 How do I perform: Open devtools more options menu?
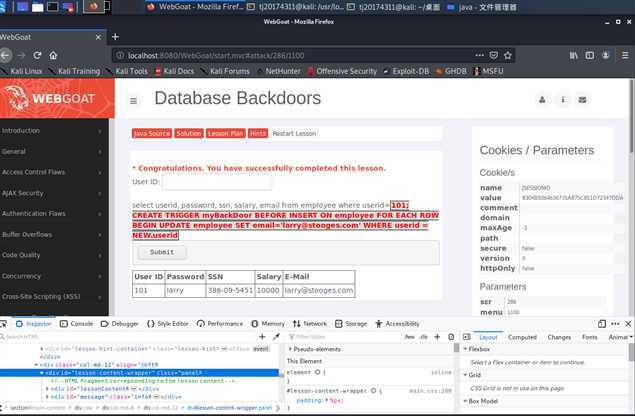615,323
